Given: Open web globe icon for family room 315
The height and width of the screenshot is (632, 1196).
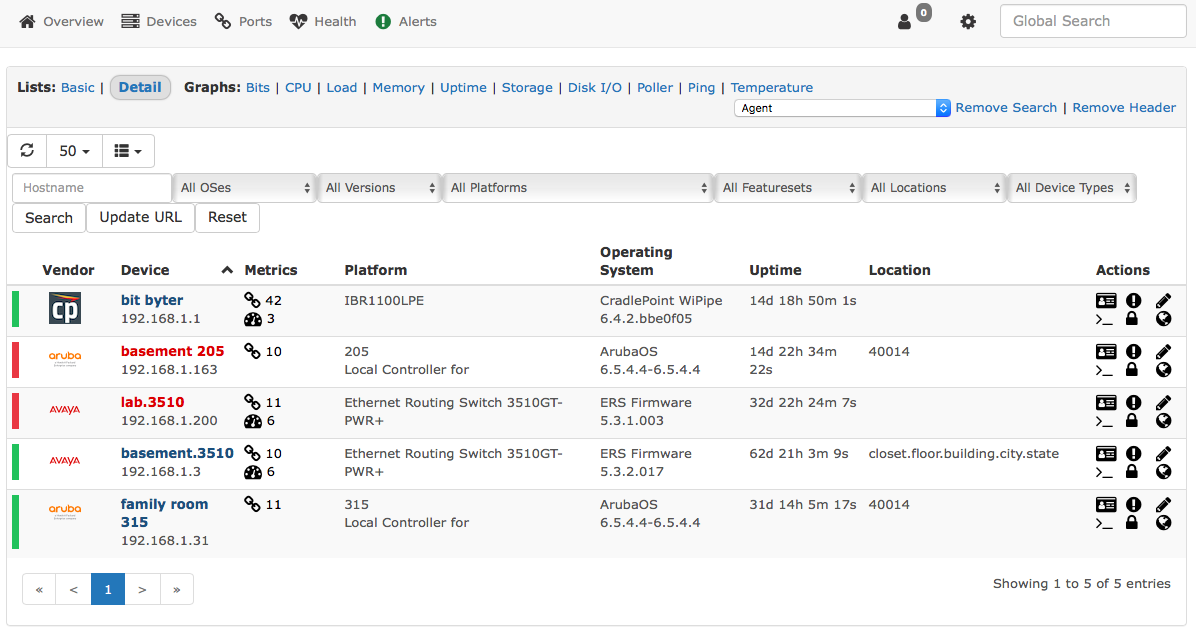Looking at the screenshot, I should (x=1163, y=522).
